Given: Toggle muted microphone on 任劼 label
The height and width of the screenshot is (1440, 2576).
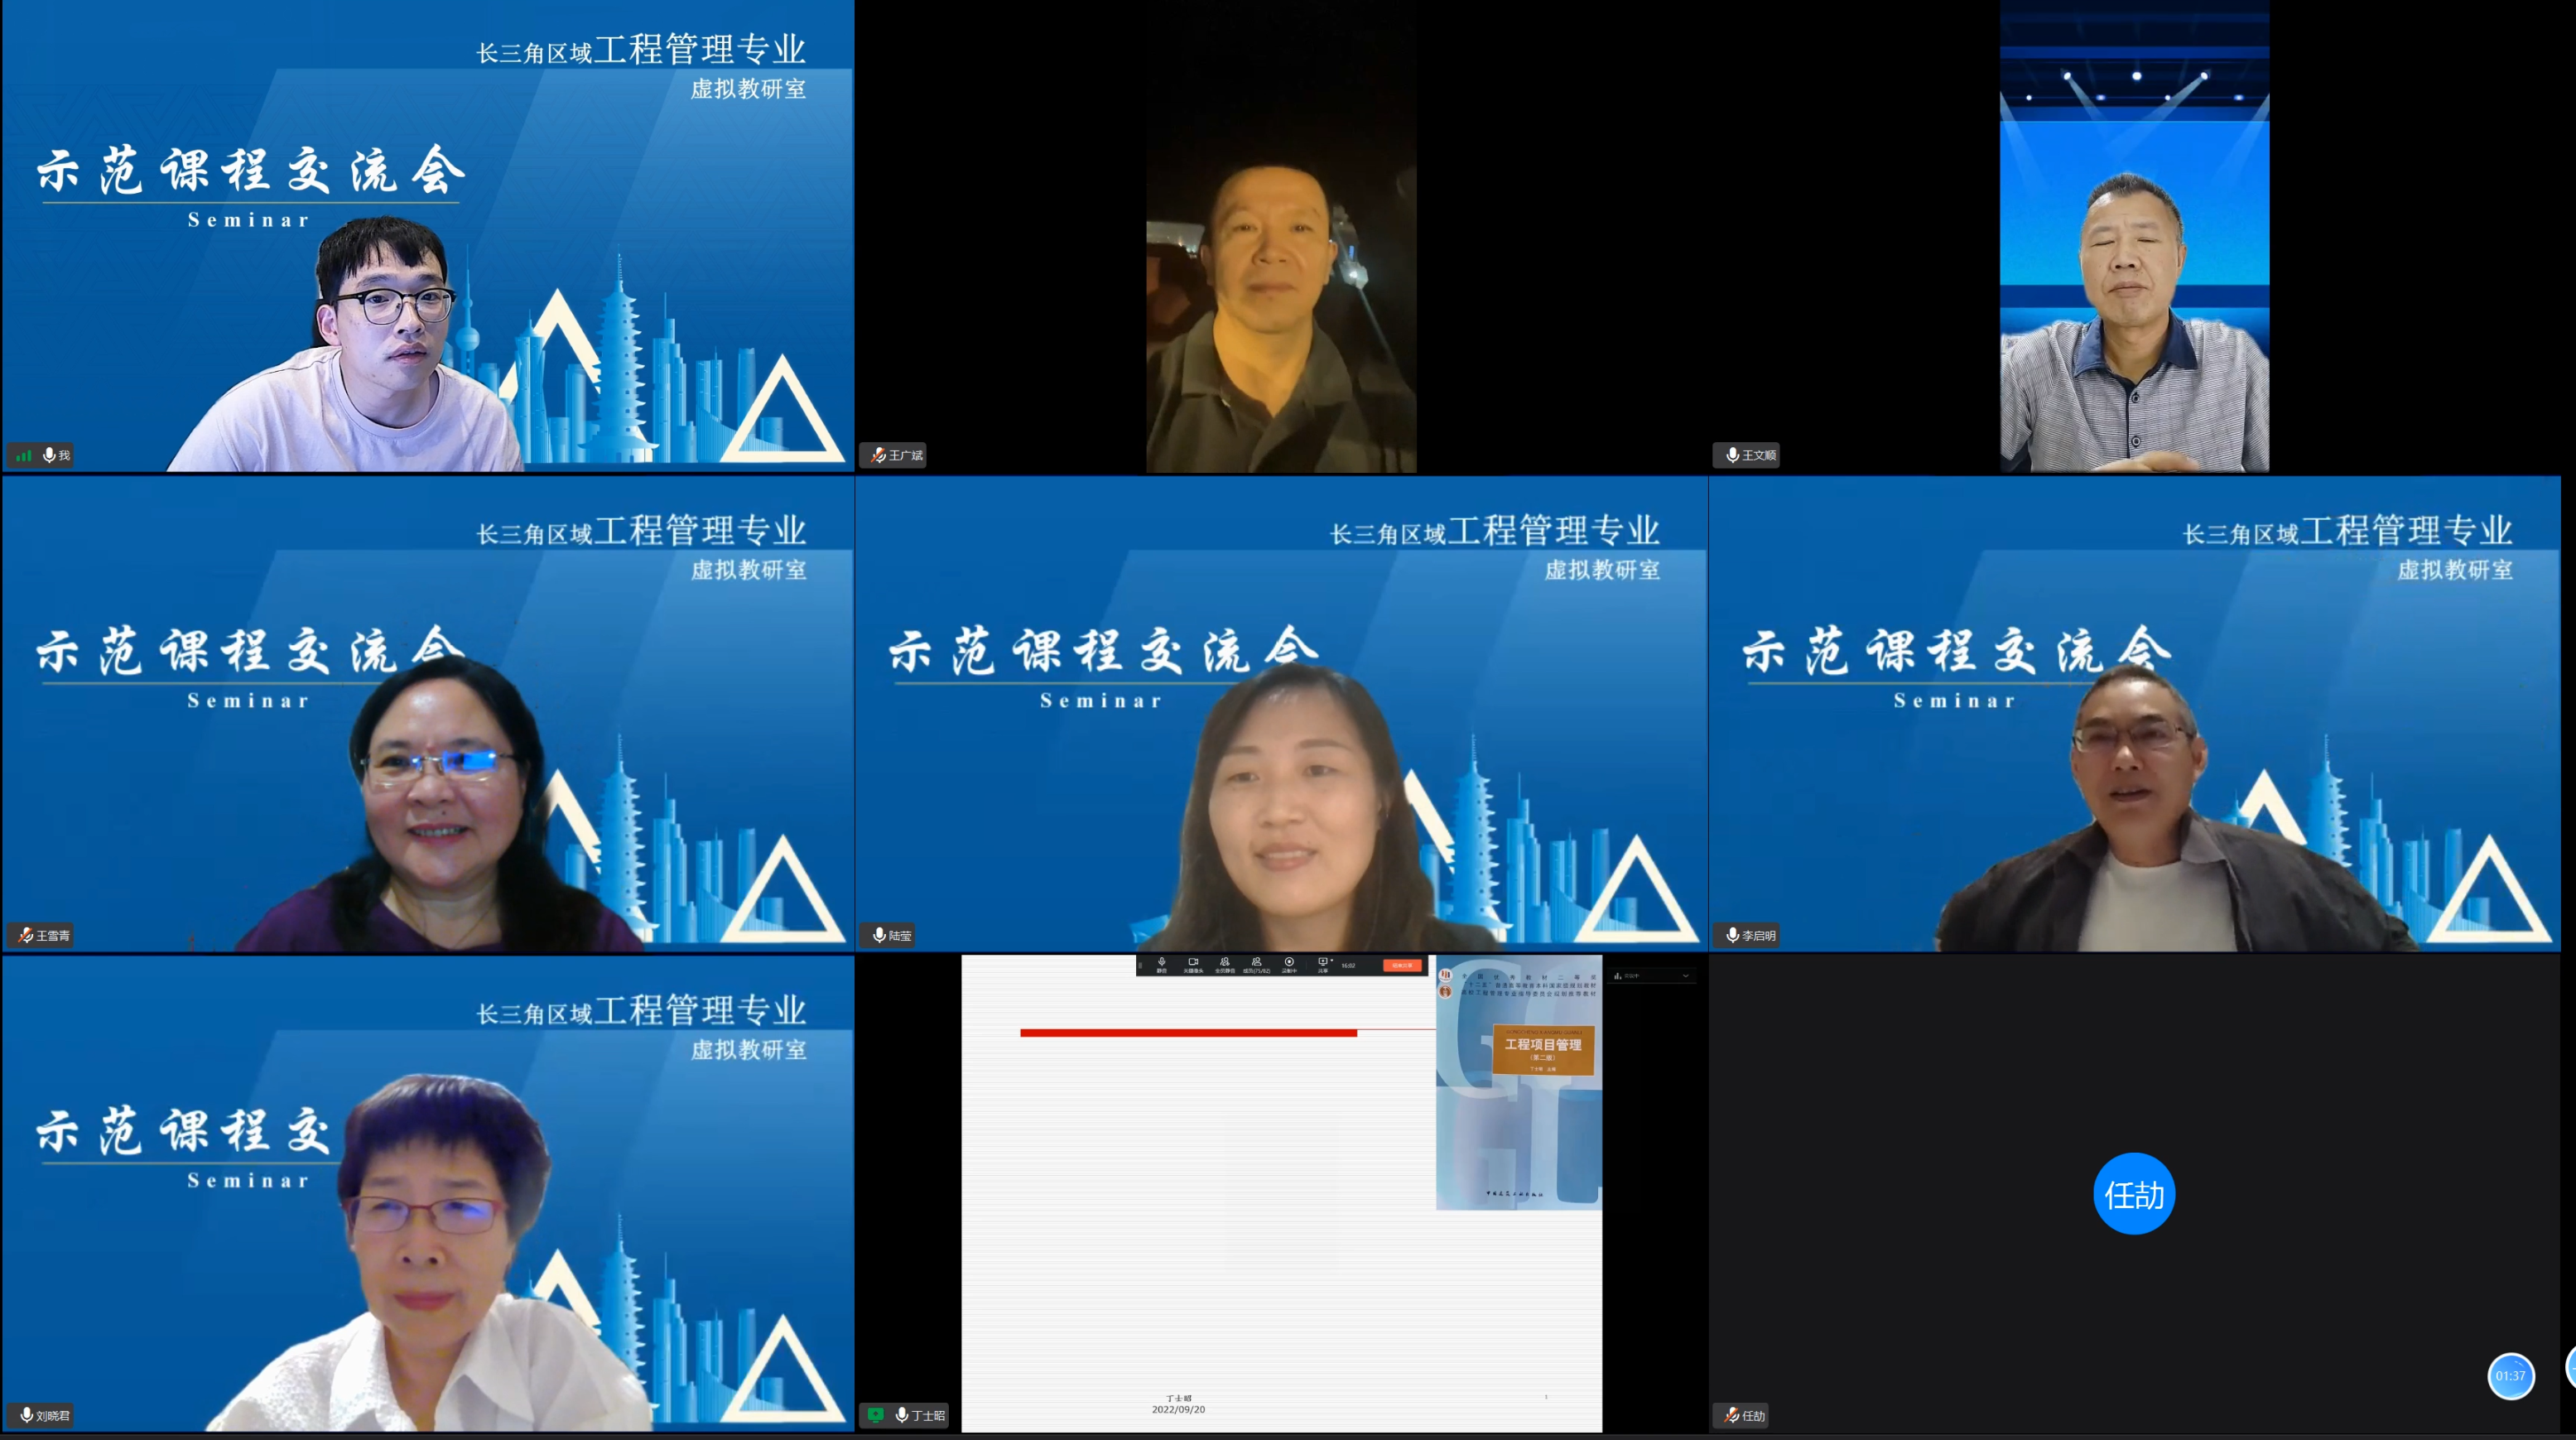Looking at the screenshot, I should point(1732,1414).
